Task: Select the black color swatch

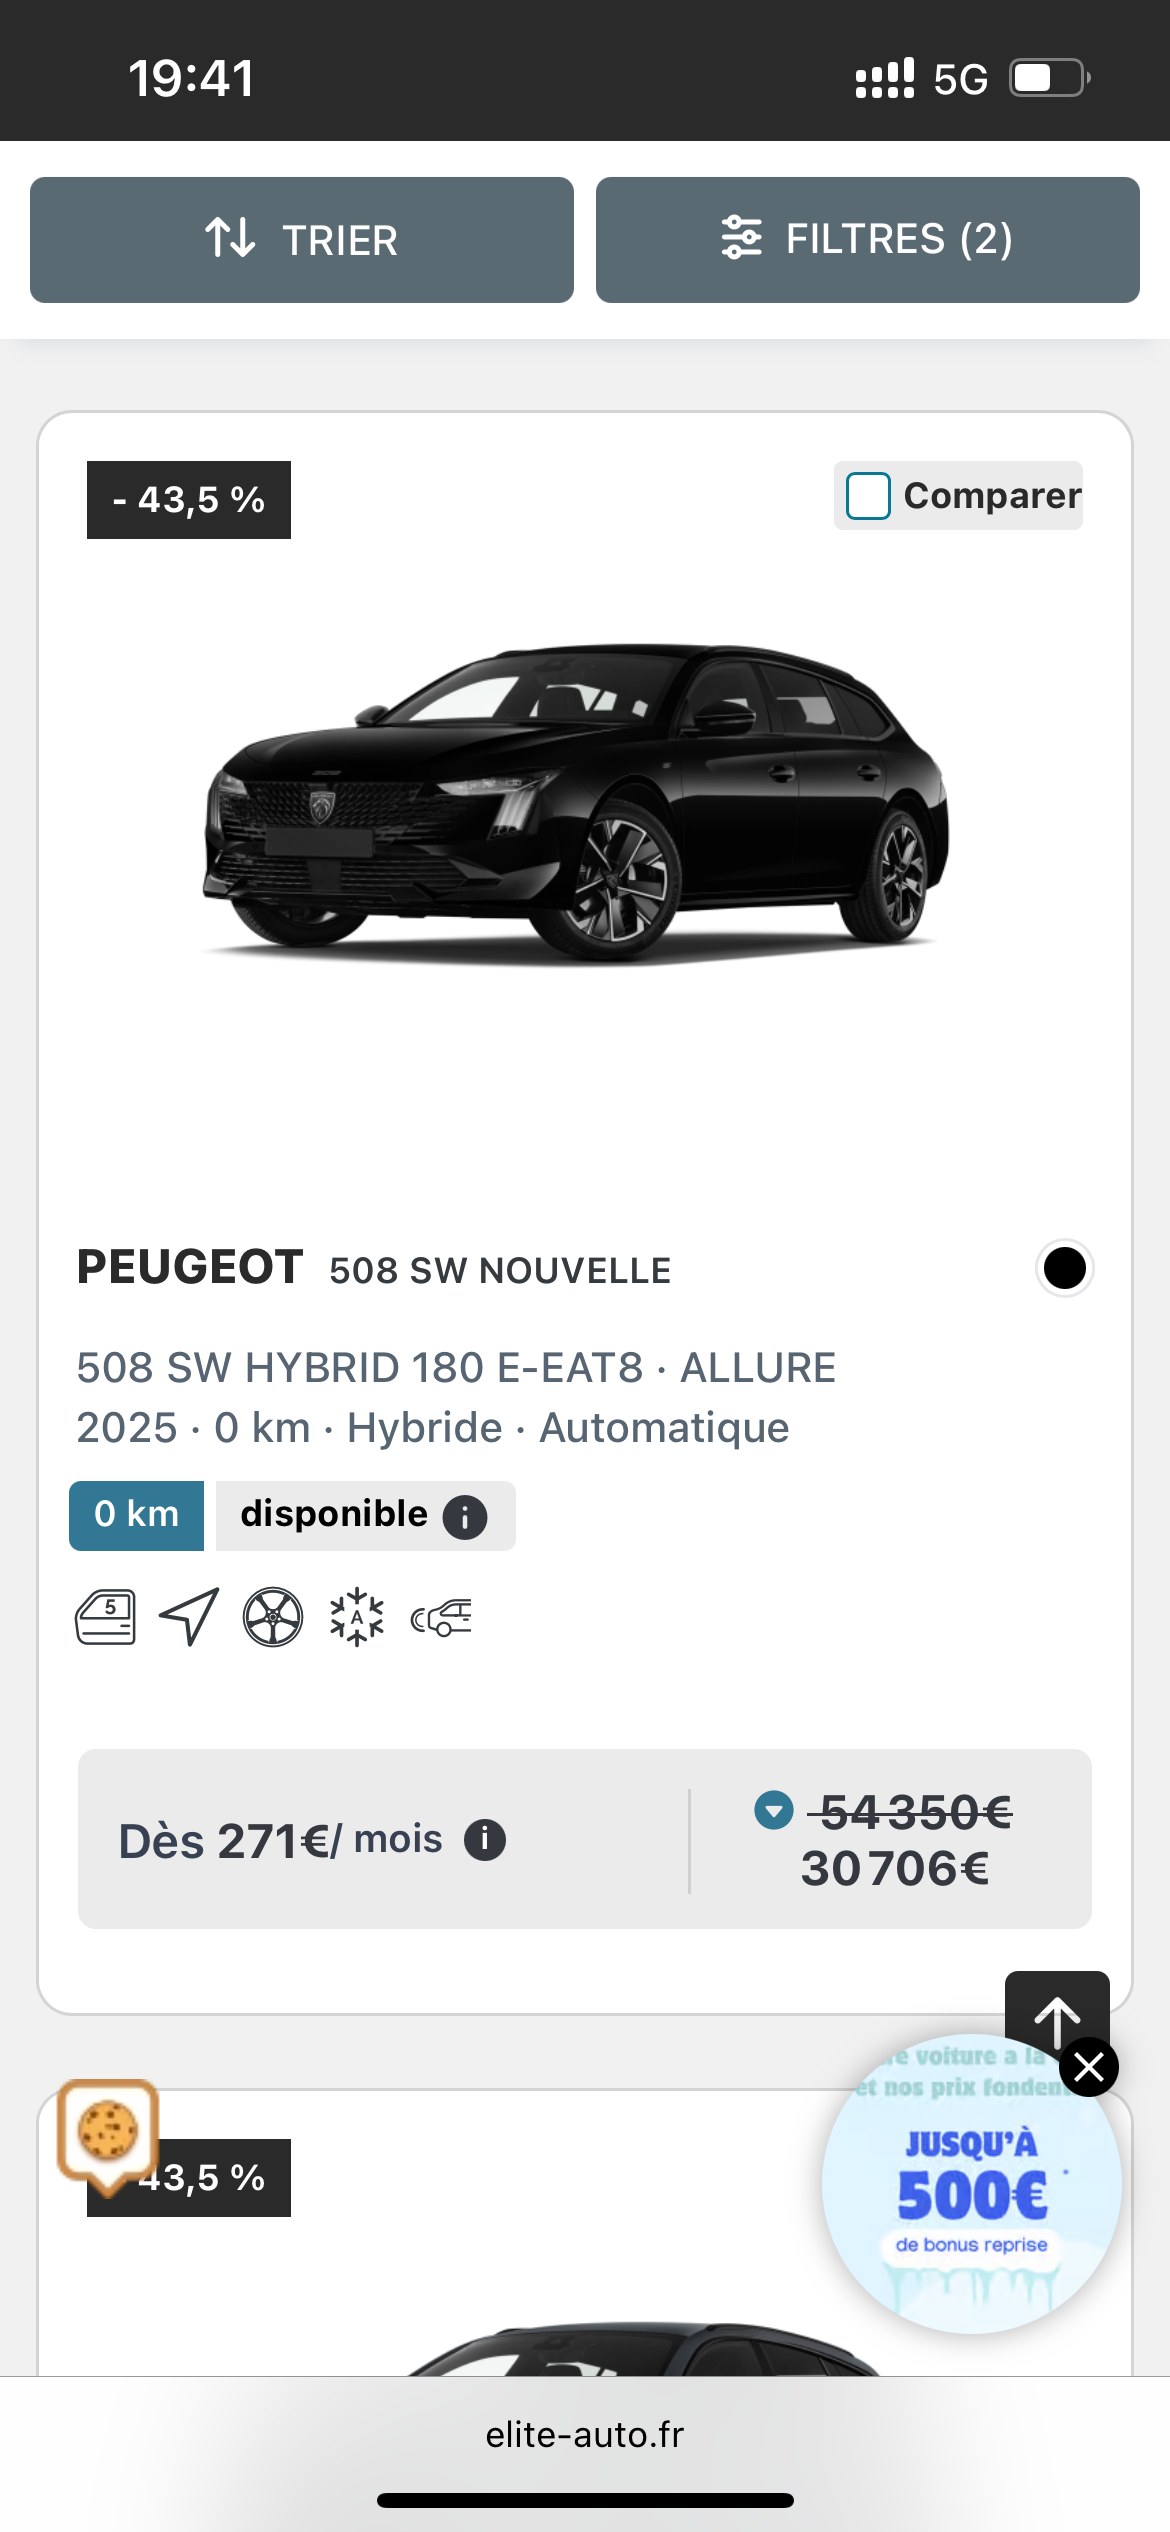Action: (x=1064, y=1268)
